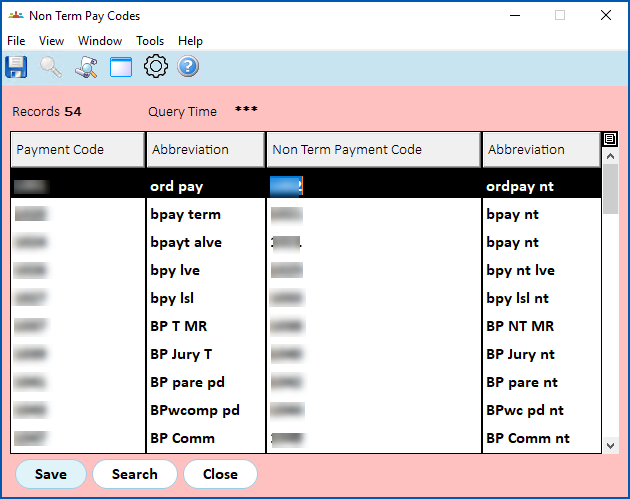Select the 'BPwcomp pd' cell
Screen dimensions: 630x499
206,410
